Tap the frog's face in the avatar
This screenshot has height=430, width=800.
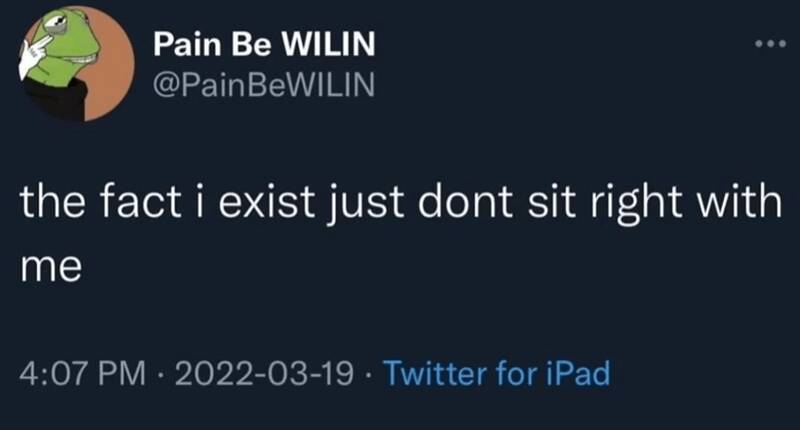tap(62, 50)
